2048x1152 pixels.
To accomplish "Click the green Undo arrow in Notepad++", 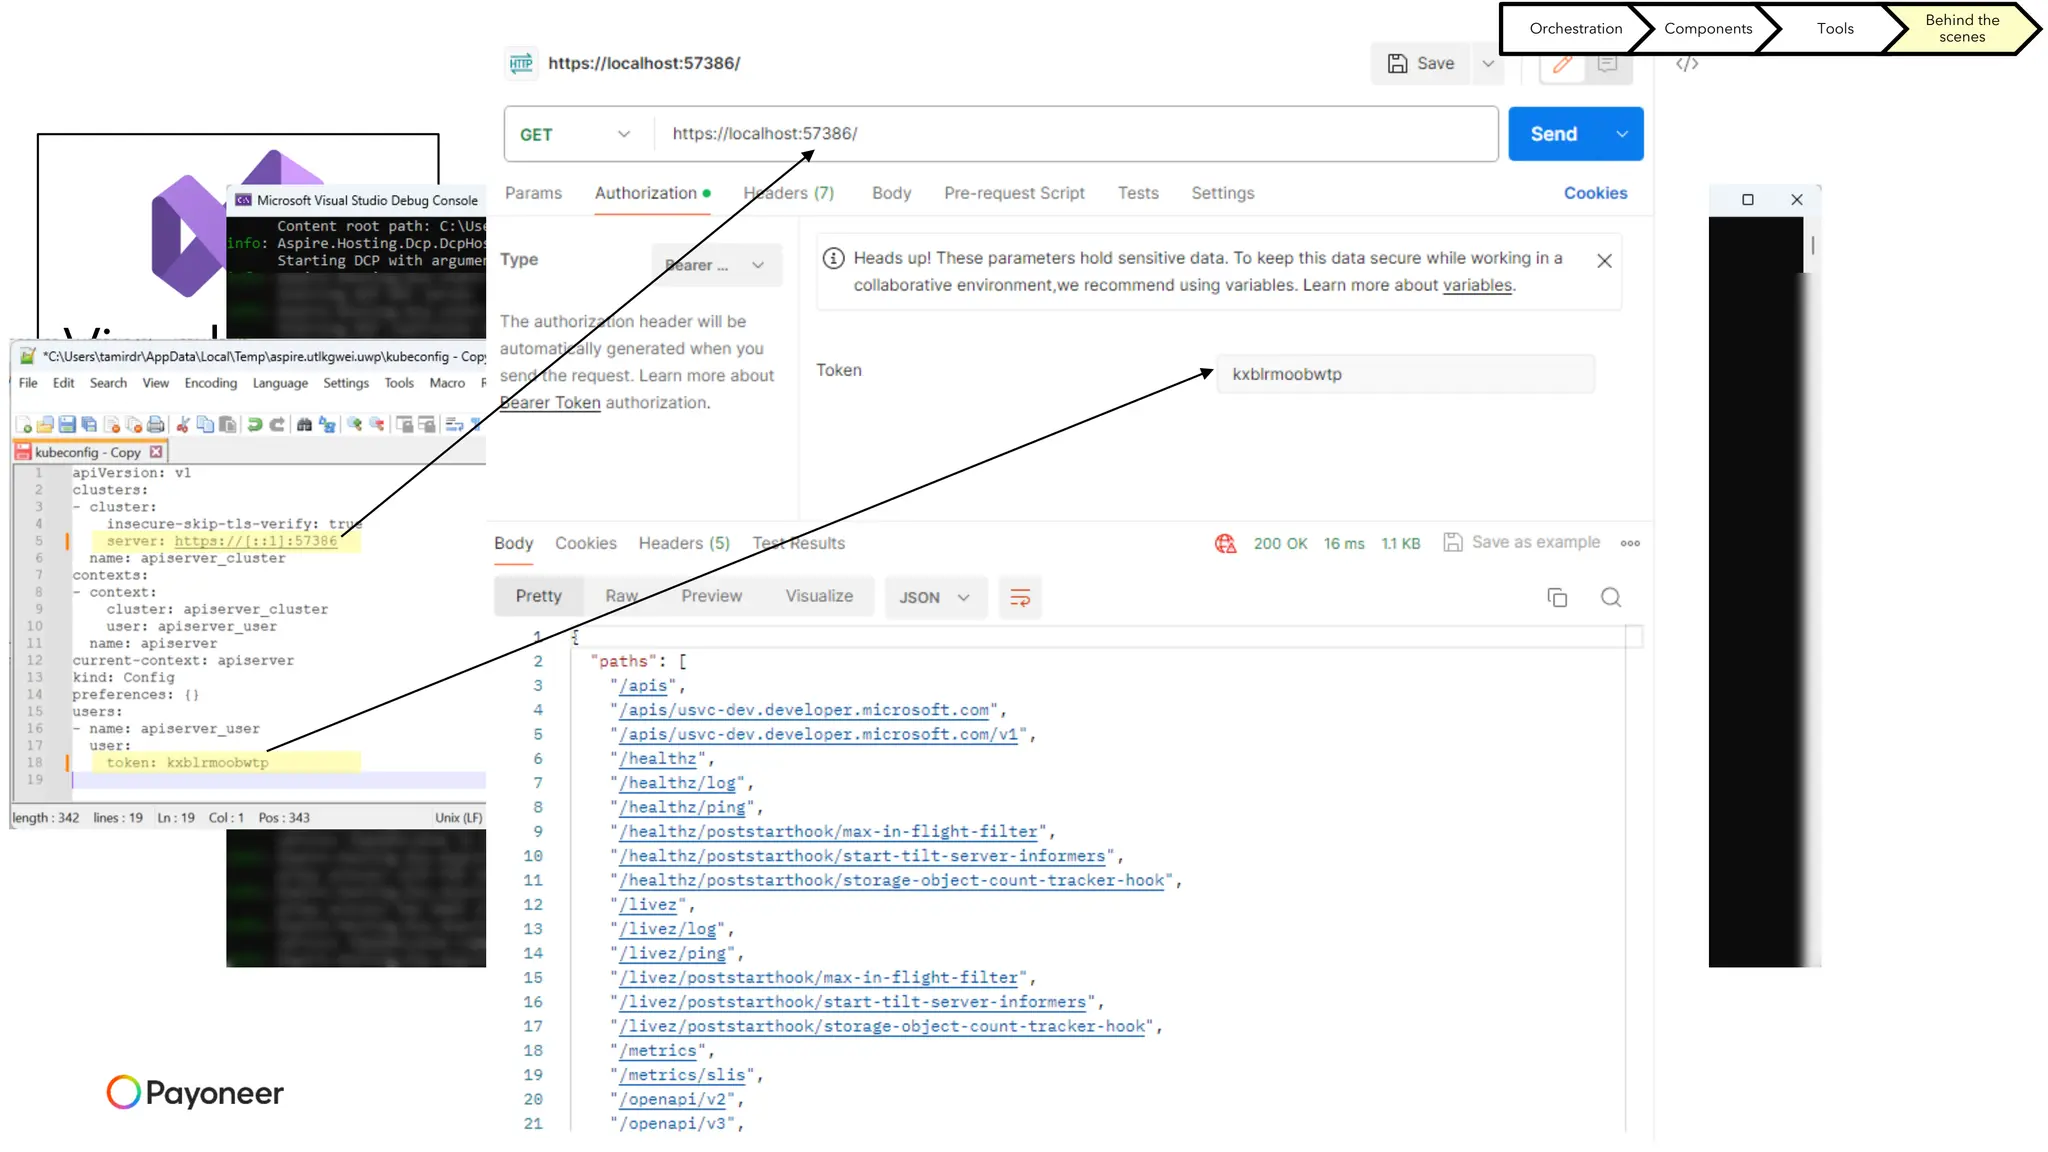I will coord(255,425).
